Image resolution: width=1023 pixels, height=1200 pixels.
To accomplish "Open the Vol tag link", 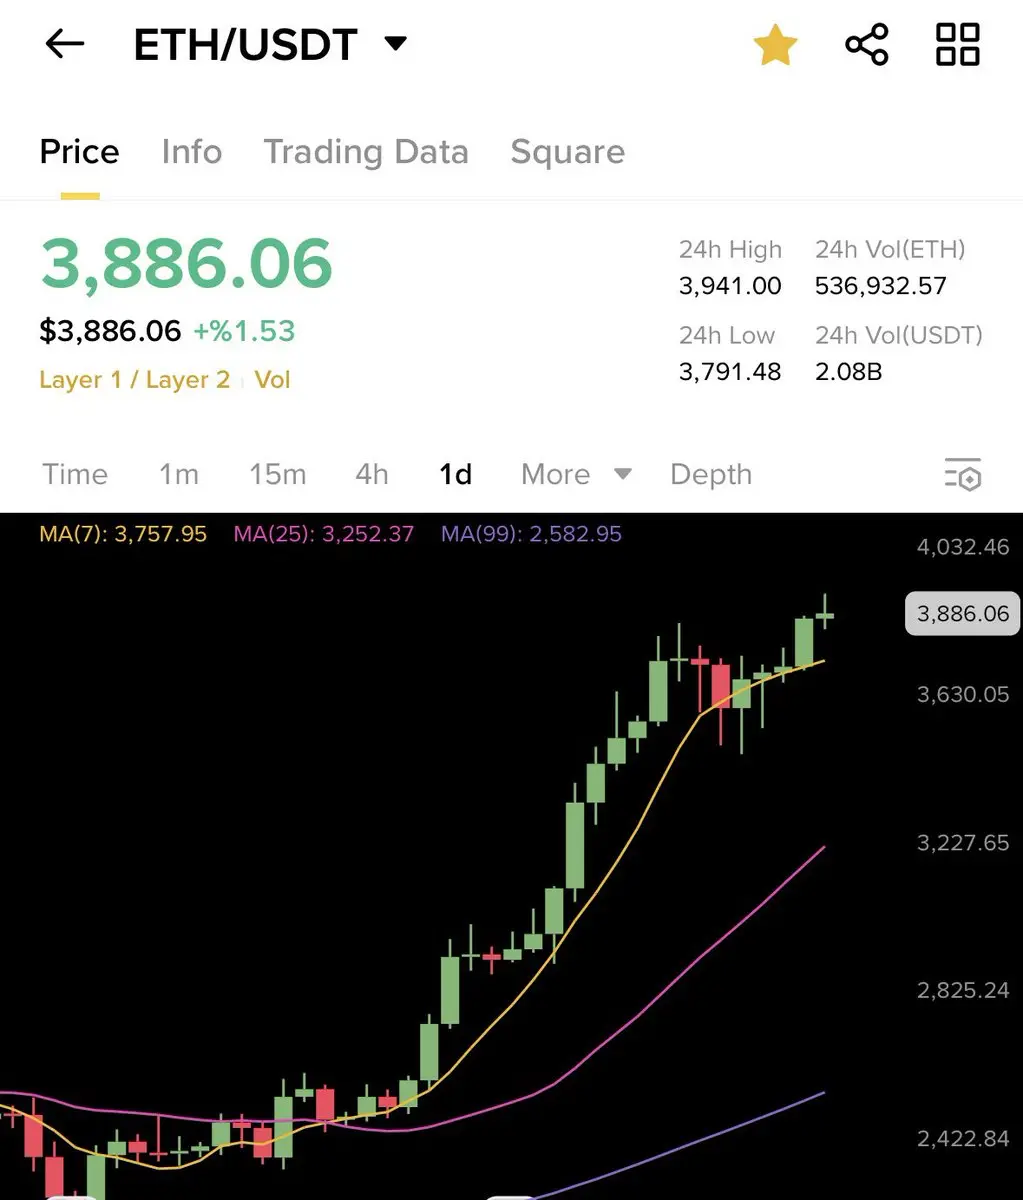I will [x=272, y=380].
